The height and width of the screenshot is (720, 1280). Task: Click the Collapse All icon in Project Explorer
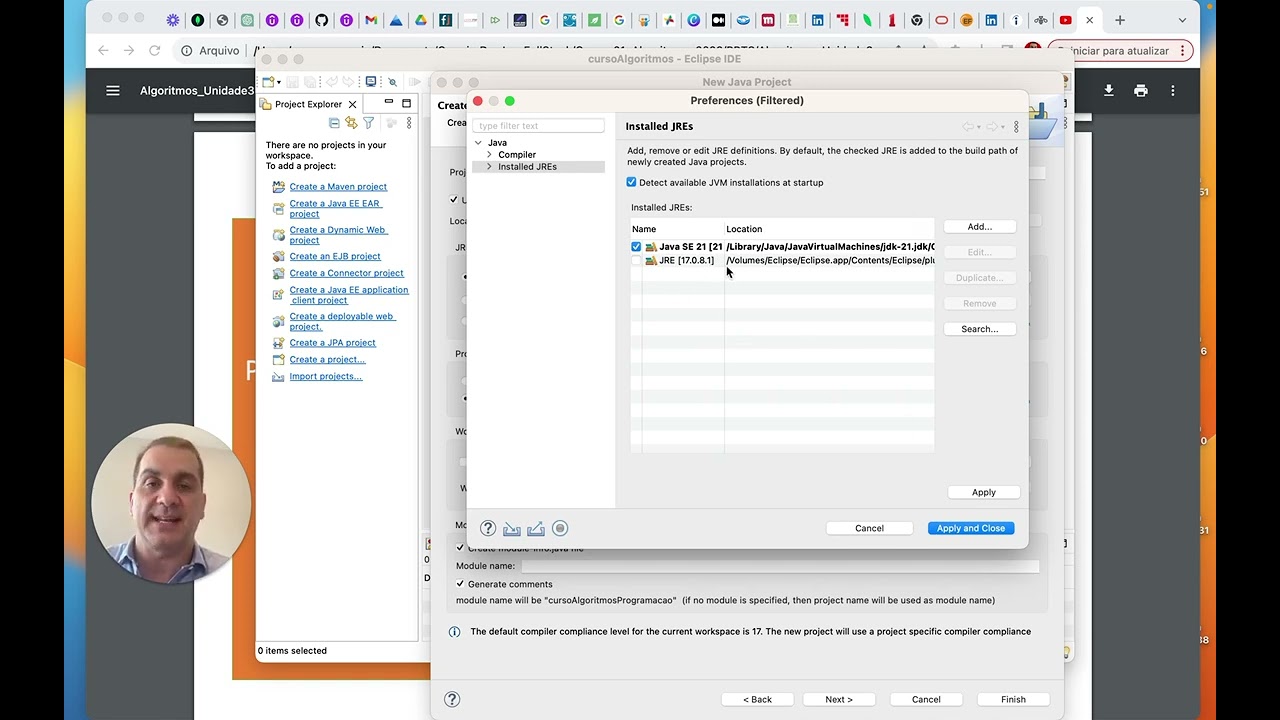pyautogui.click(x=334, y=123)
